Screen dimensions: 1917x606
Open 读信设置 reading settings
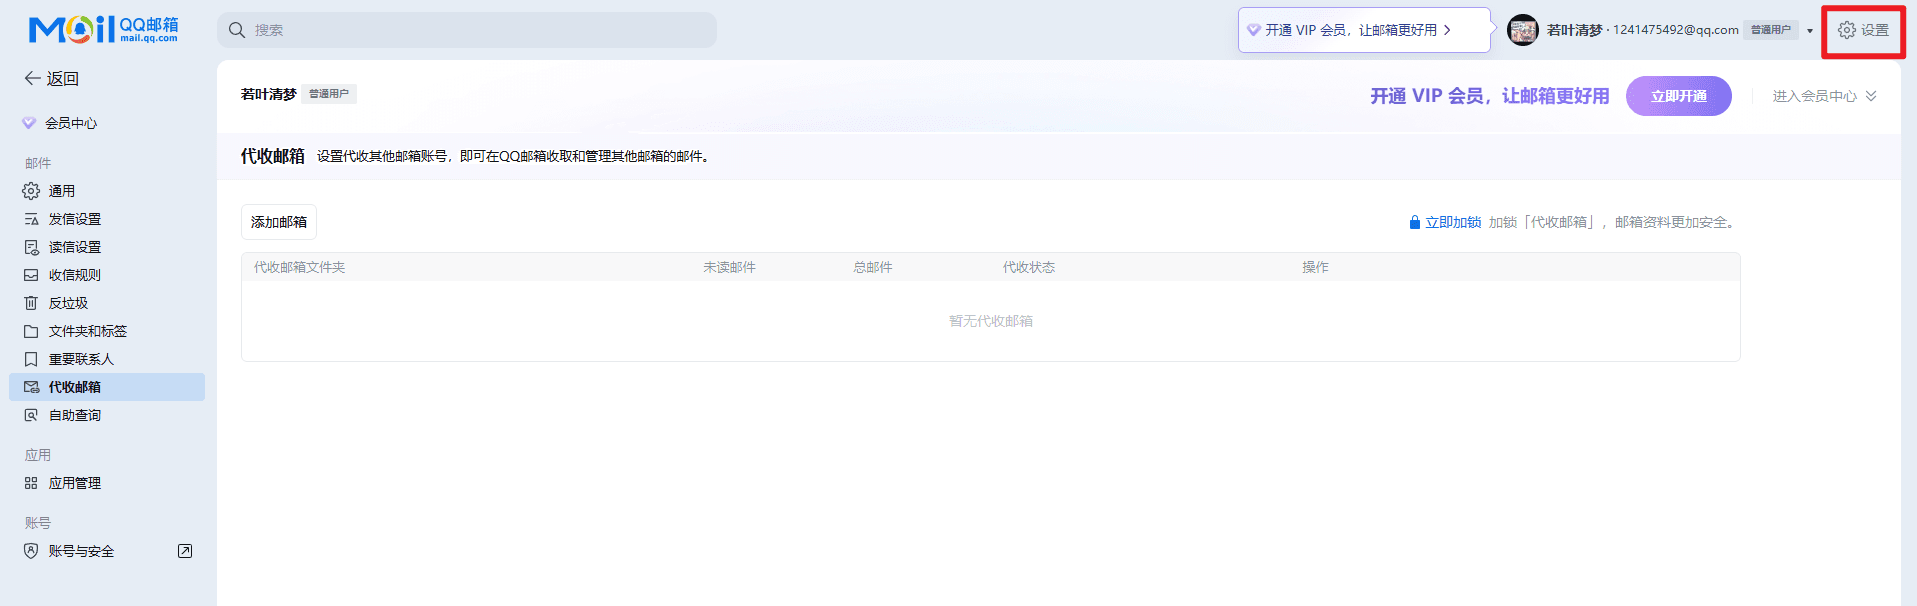coord(74,247)
